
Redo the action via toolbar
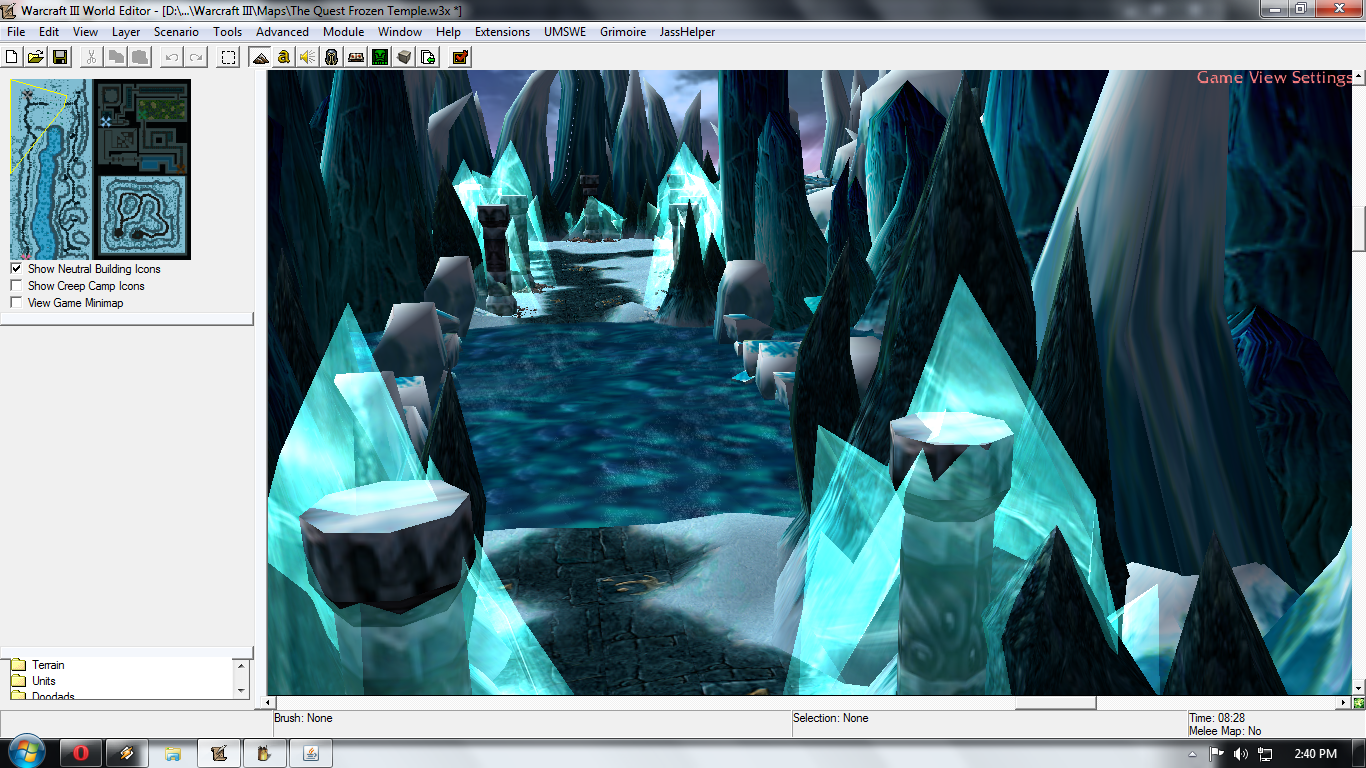click(196, 57)
